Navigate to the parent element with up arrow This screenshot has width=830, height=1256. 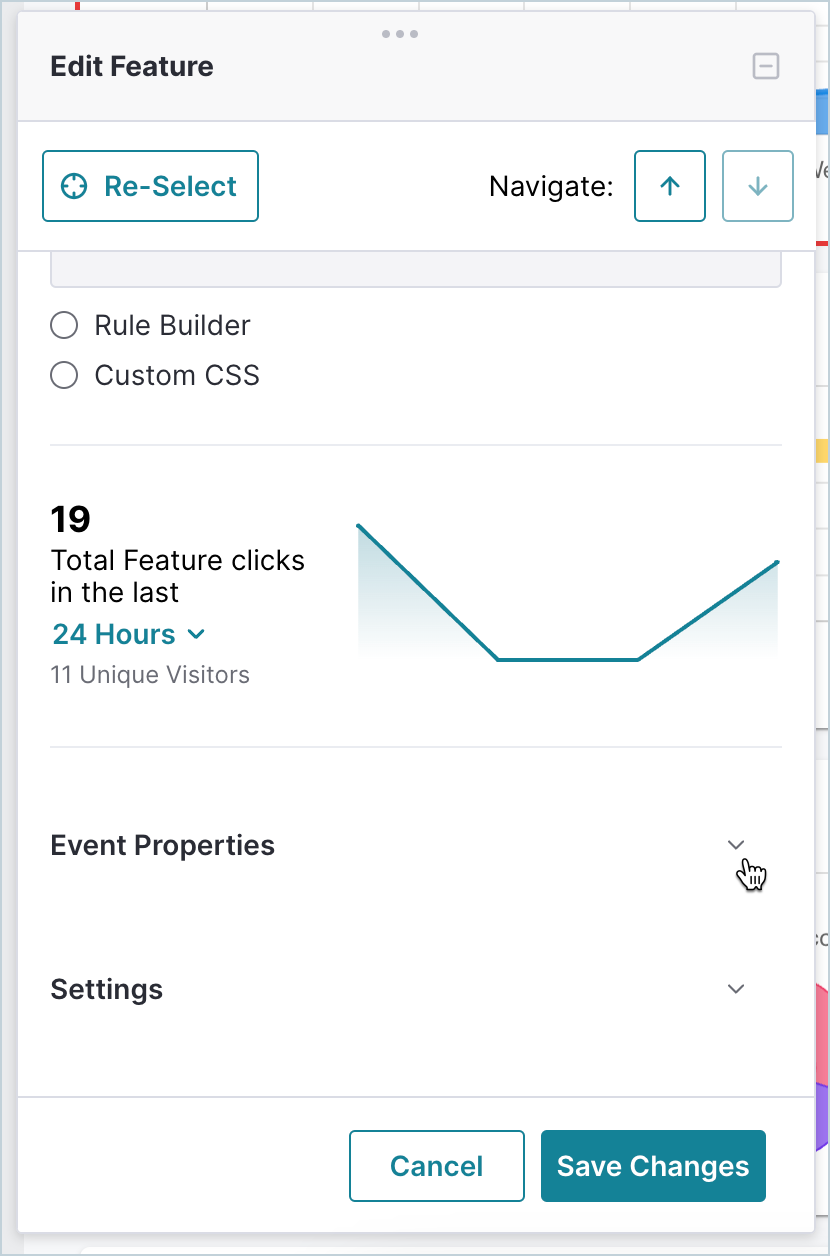pos(670,186)
